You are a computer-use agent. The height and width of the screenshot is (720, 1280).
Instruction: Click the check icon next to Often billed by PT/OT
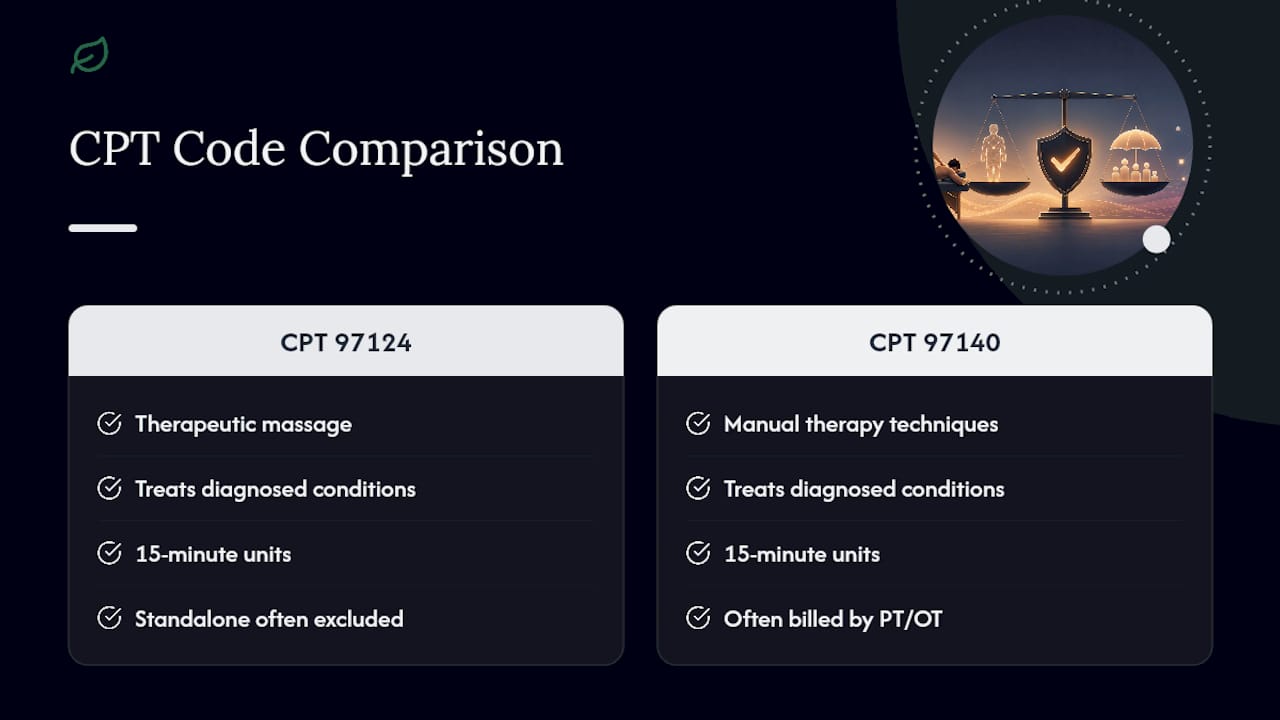698,619
